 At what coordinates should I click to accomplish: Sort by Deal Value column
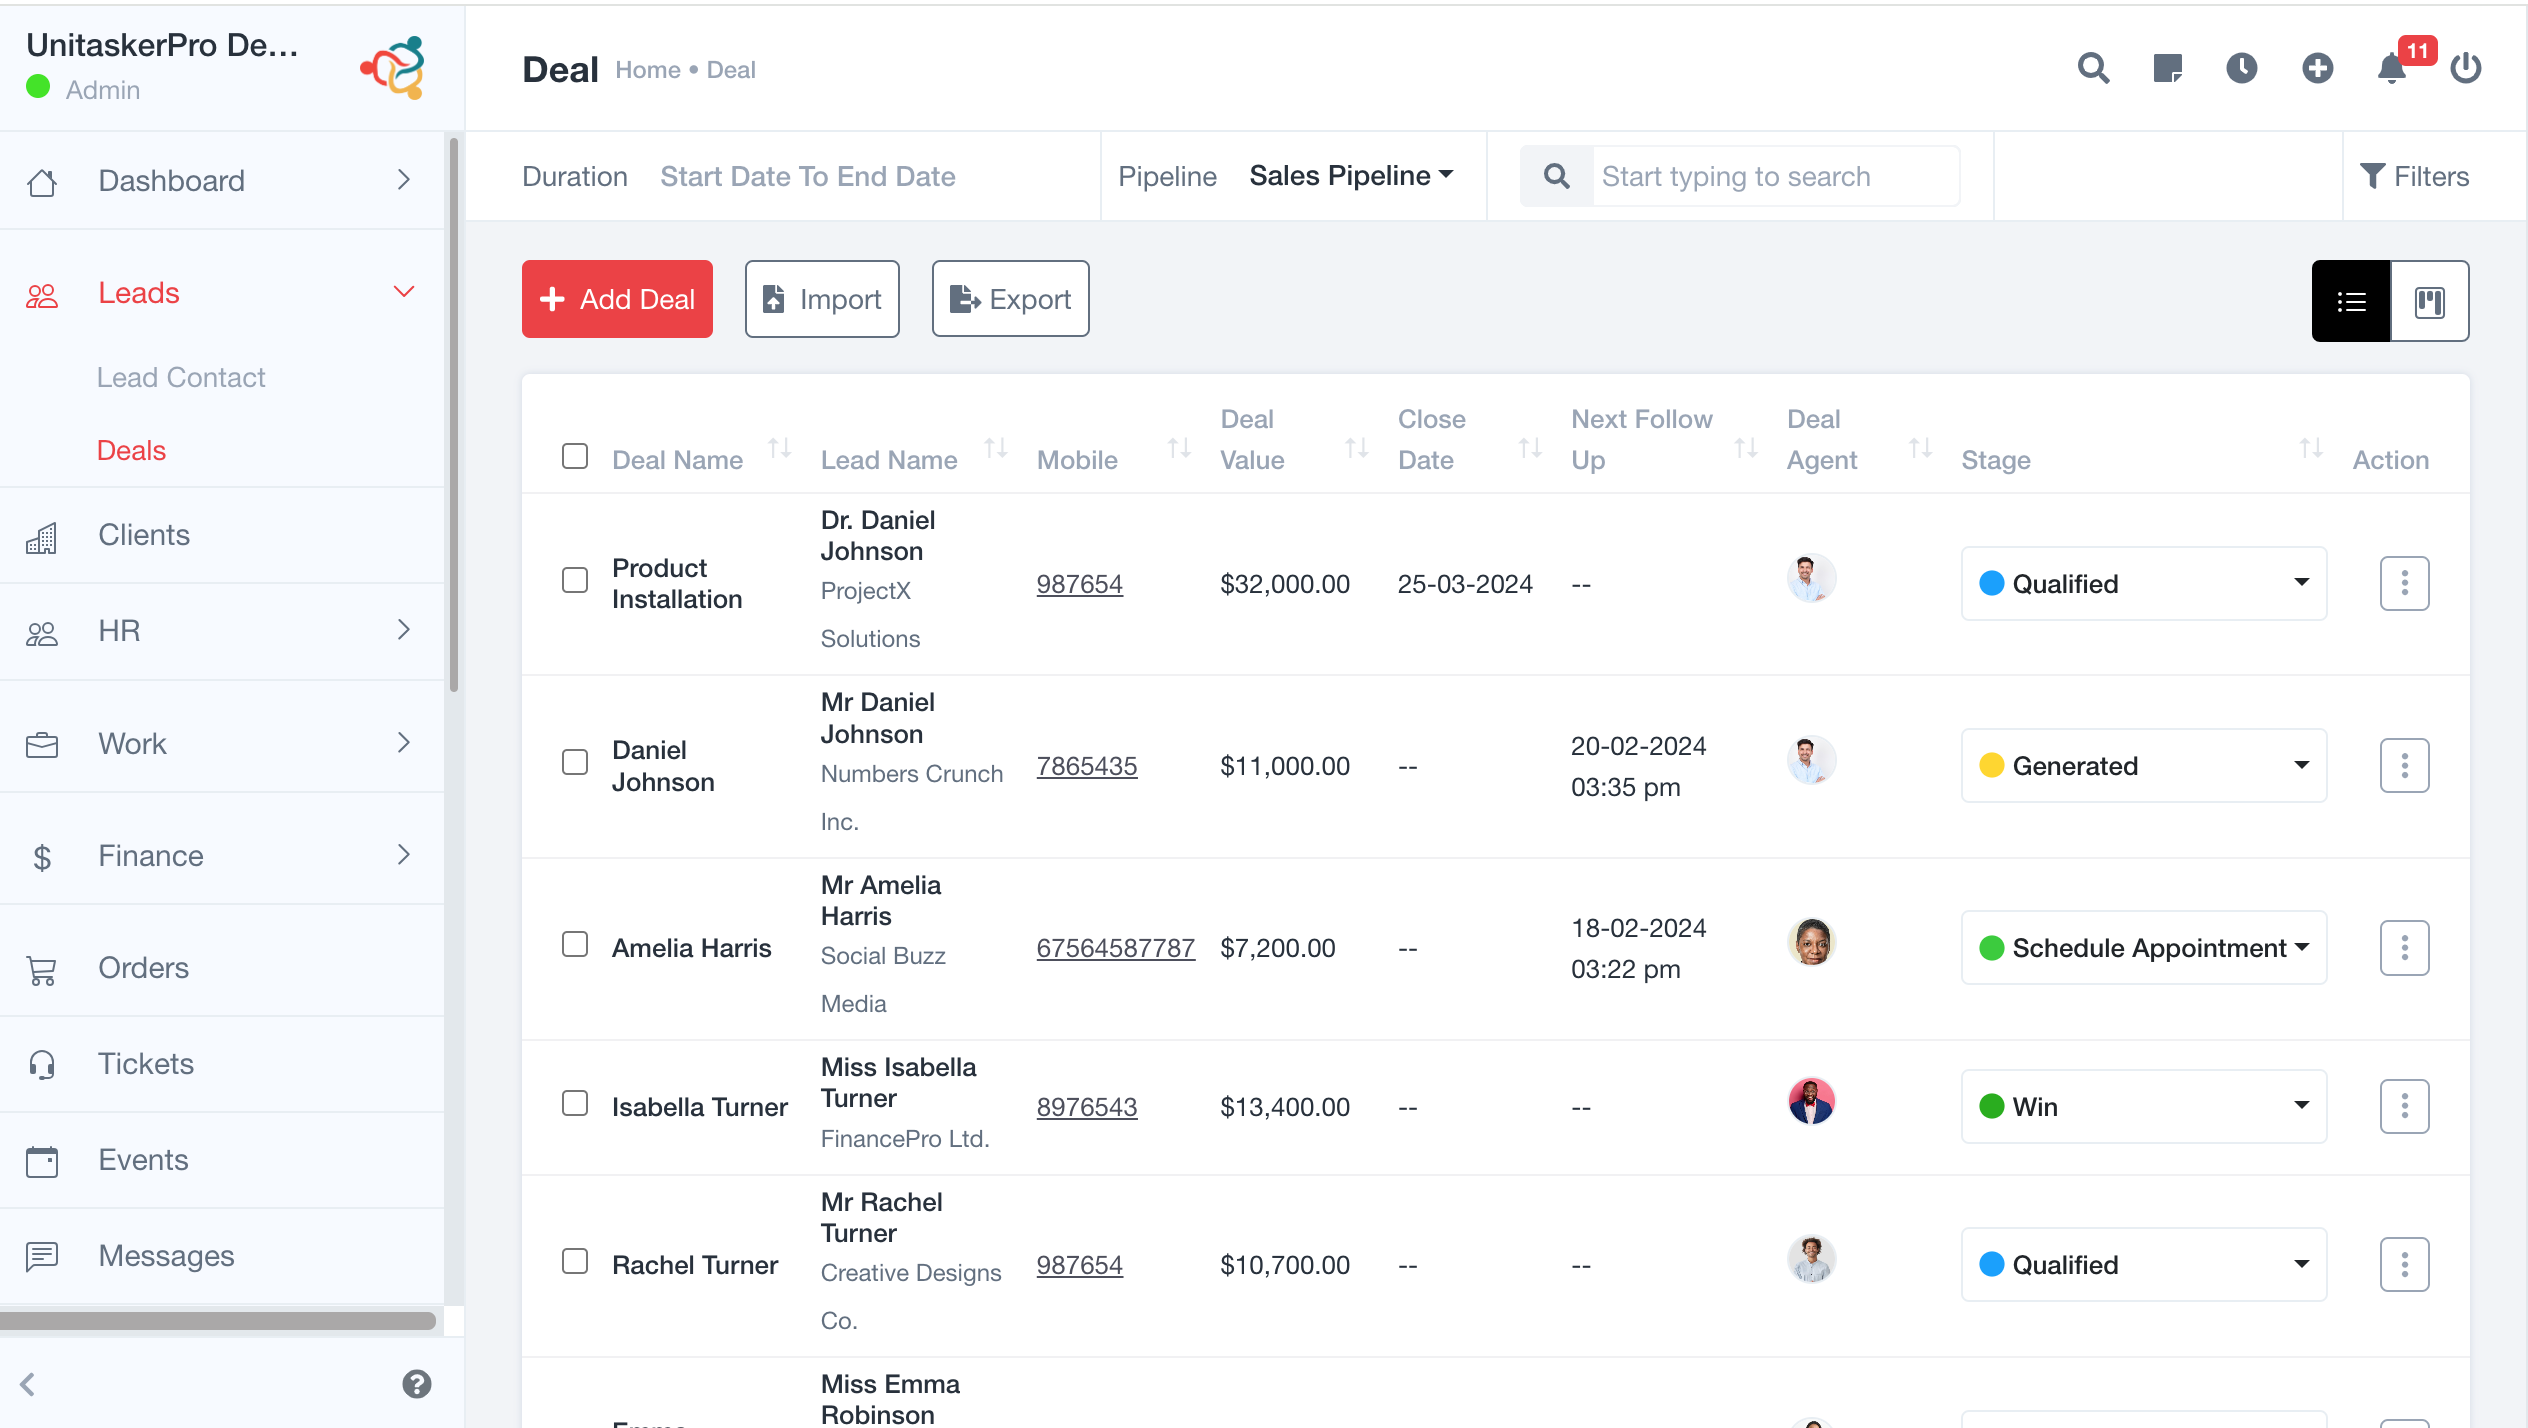[x=1357, y=447]
